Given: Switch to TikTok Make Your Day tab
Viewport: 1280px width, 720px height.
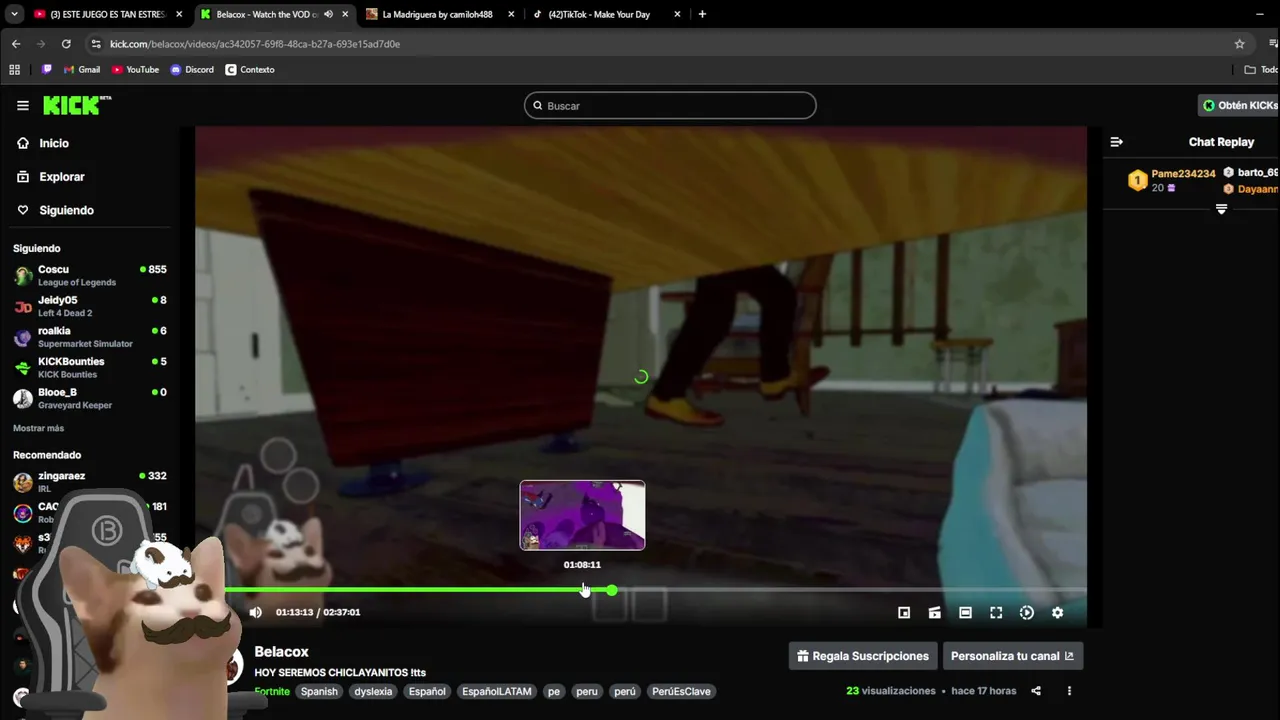Looking at the screenshot, I should (x=606, y=14).
